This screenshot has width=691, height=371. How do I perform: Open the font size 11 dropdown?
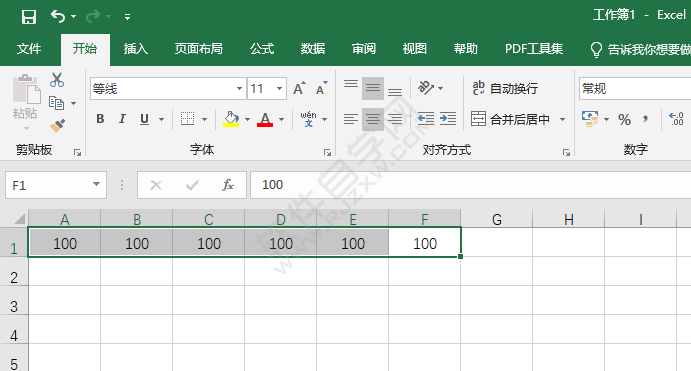tap(279, 89)
